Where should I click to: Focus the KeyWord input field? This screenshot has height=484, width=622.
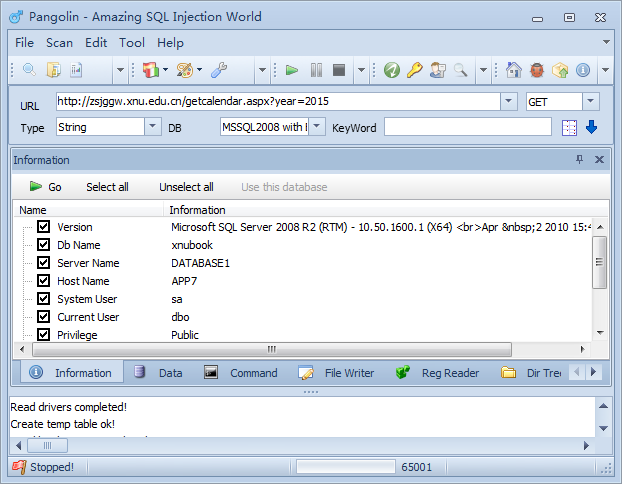pos(468,127)
